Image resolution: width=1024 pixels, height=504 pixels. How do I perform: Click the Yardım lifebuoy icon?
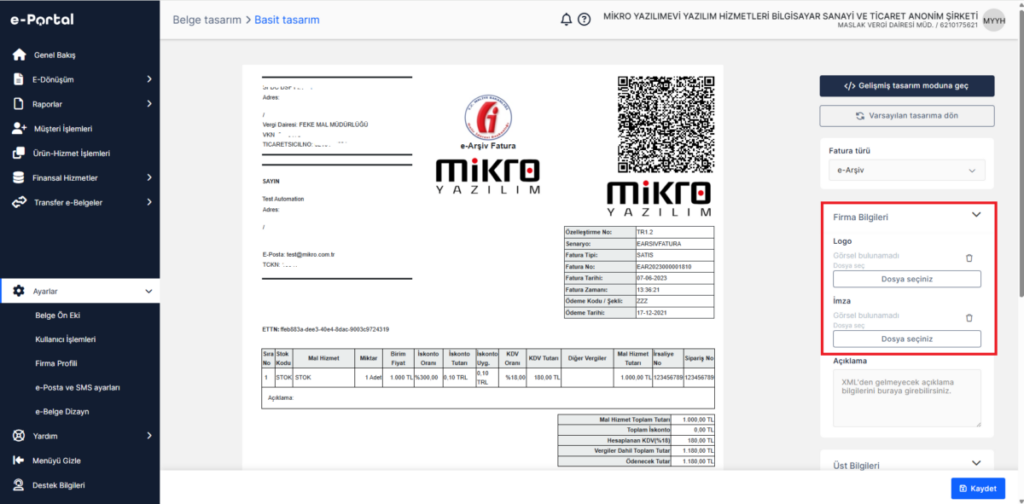19,435
